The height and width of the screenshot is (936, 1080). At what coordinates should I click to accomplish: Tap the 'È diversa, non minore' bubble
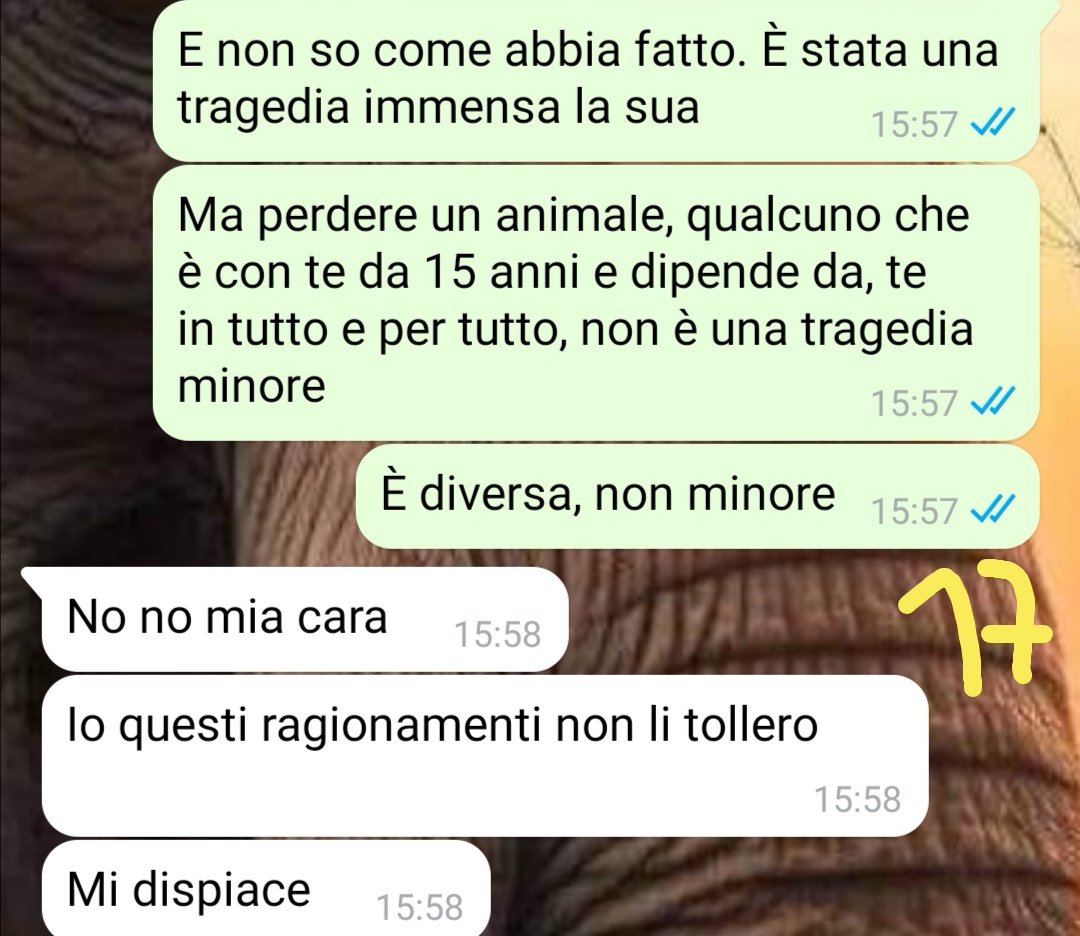[x=697, y=497]
